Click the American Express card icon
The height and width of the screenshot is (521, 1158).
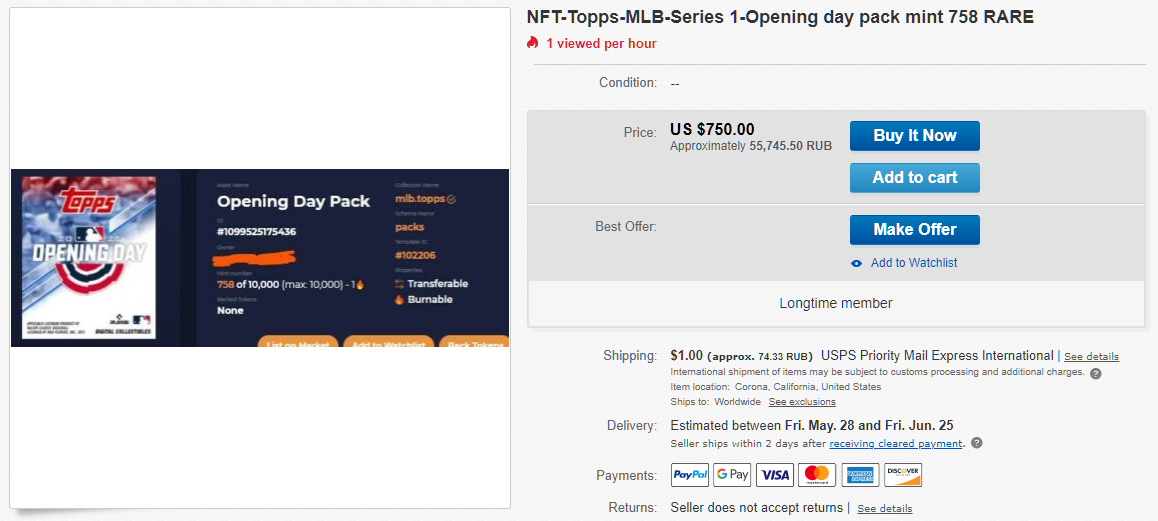(x=860, y=475)
